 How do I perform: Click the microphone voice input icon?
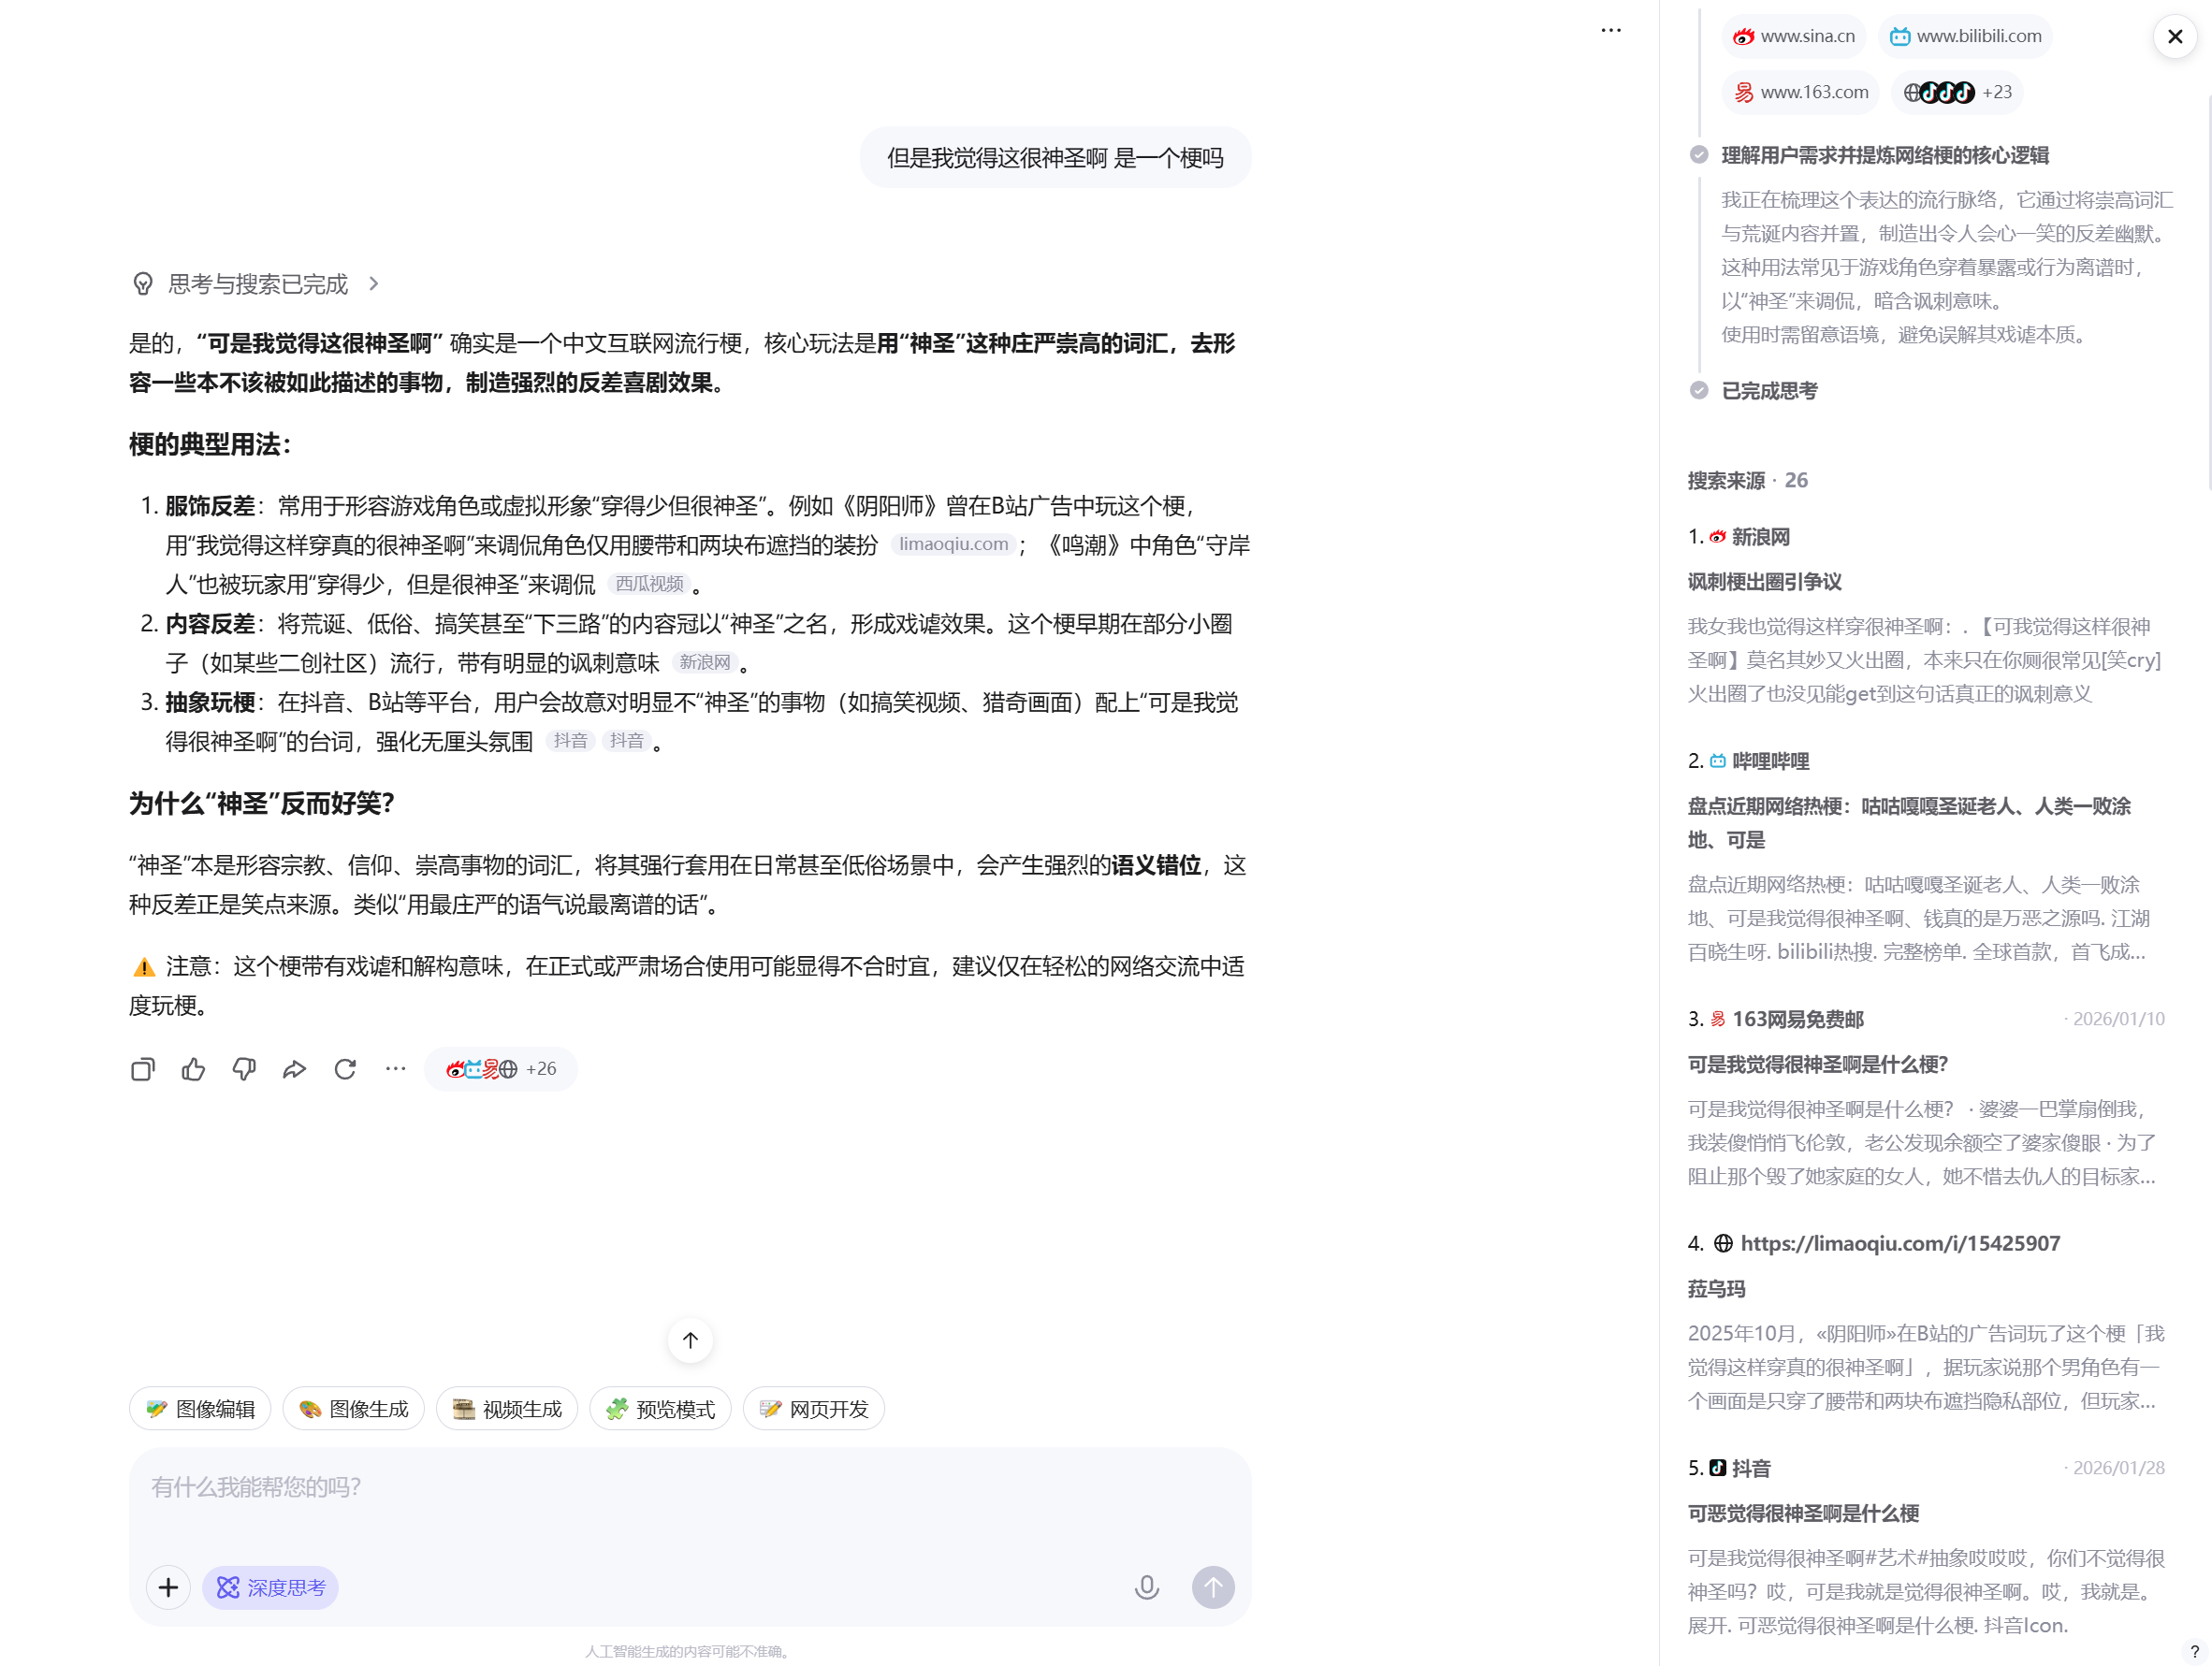[1146, 1587]
